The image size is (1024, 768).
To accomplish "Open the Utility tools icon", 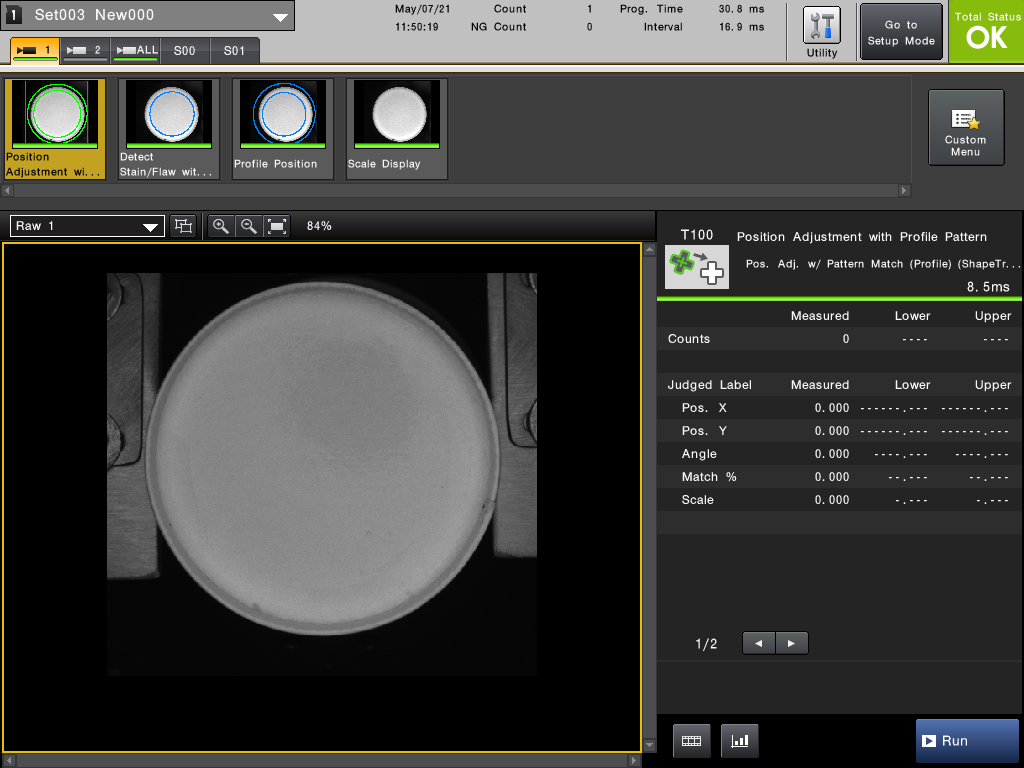I will tap(822, 32).
